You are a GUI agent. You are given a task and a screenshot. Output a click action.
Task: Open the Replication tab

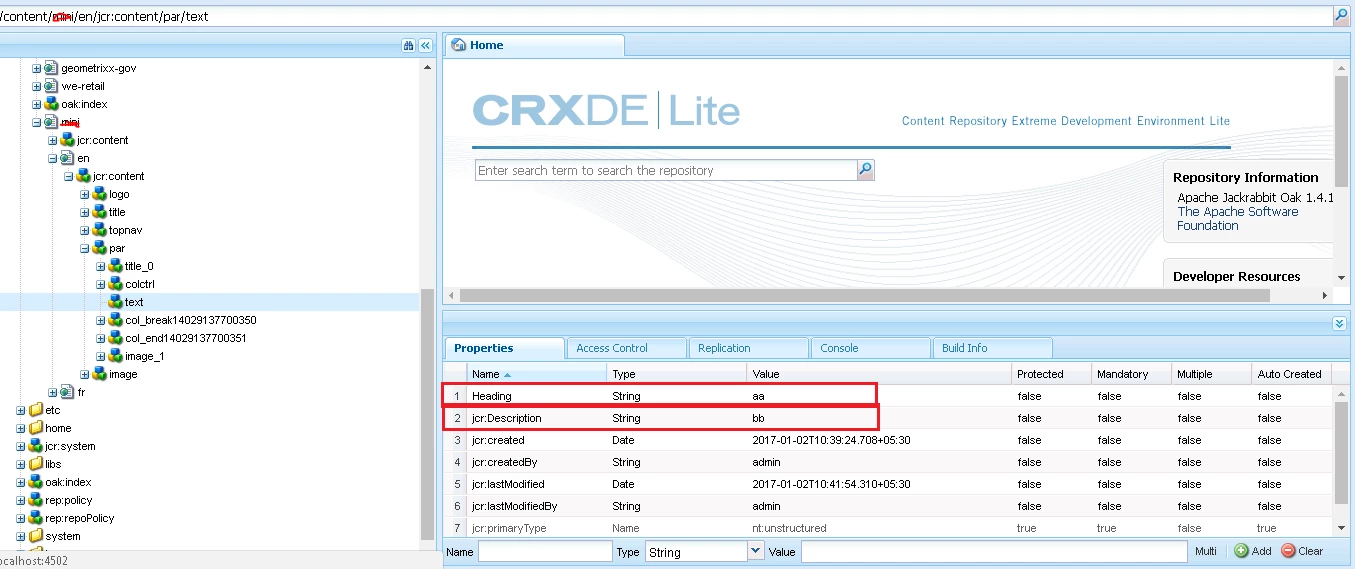click(x=749, y=348)
